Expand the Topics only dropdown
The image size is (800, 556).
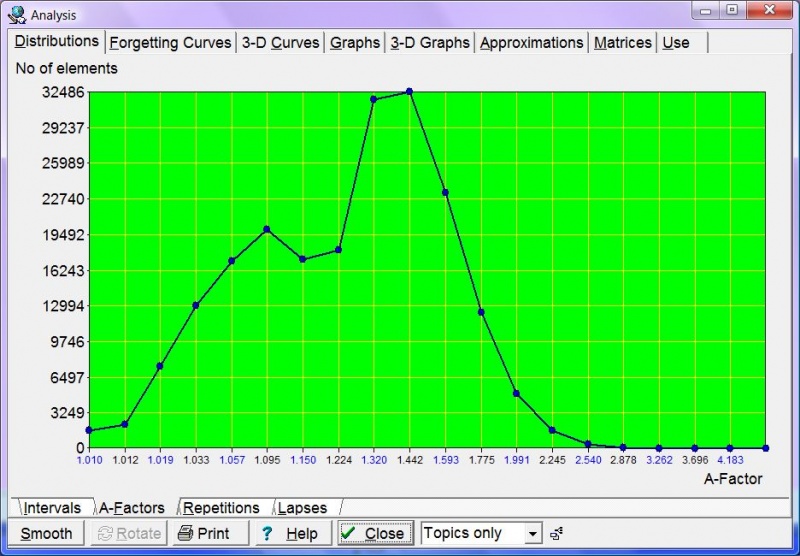tap(533, 534)
